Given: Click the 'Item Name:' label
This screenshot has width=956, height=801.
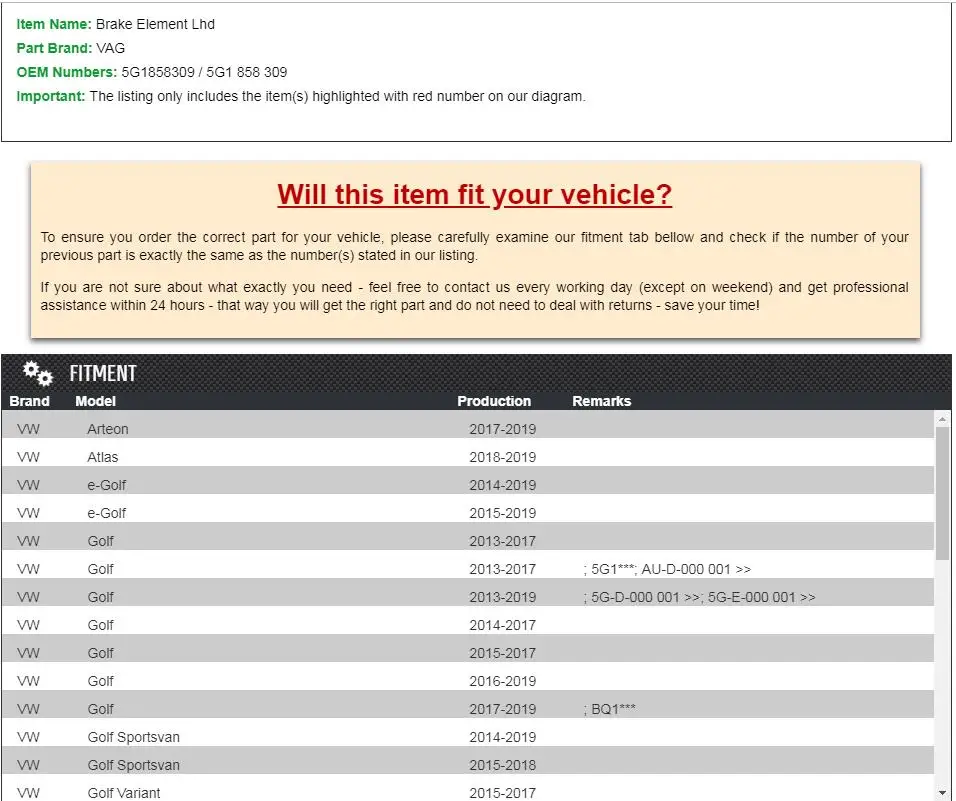Looking at the screenshot, I should pos(54,24).
